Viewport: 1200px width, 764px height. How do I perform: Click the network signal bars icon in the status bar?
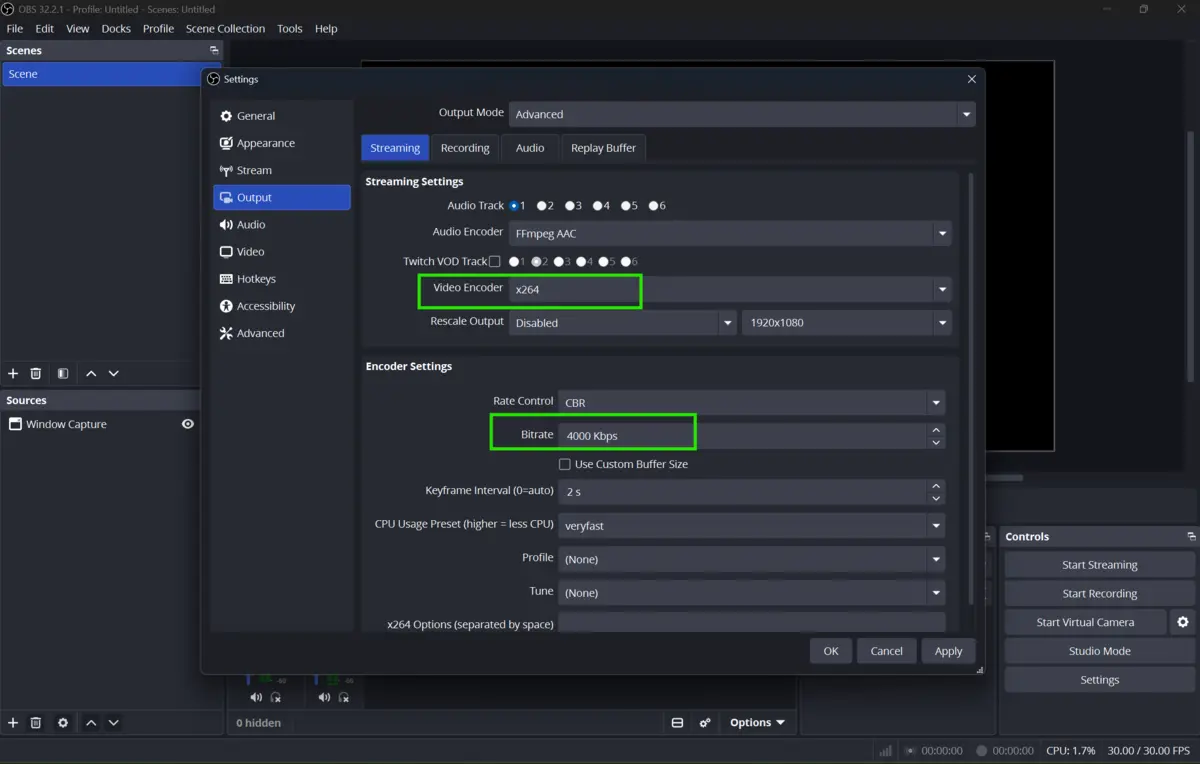click(885, 750)
